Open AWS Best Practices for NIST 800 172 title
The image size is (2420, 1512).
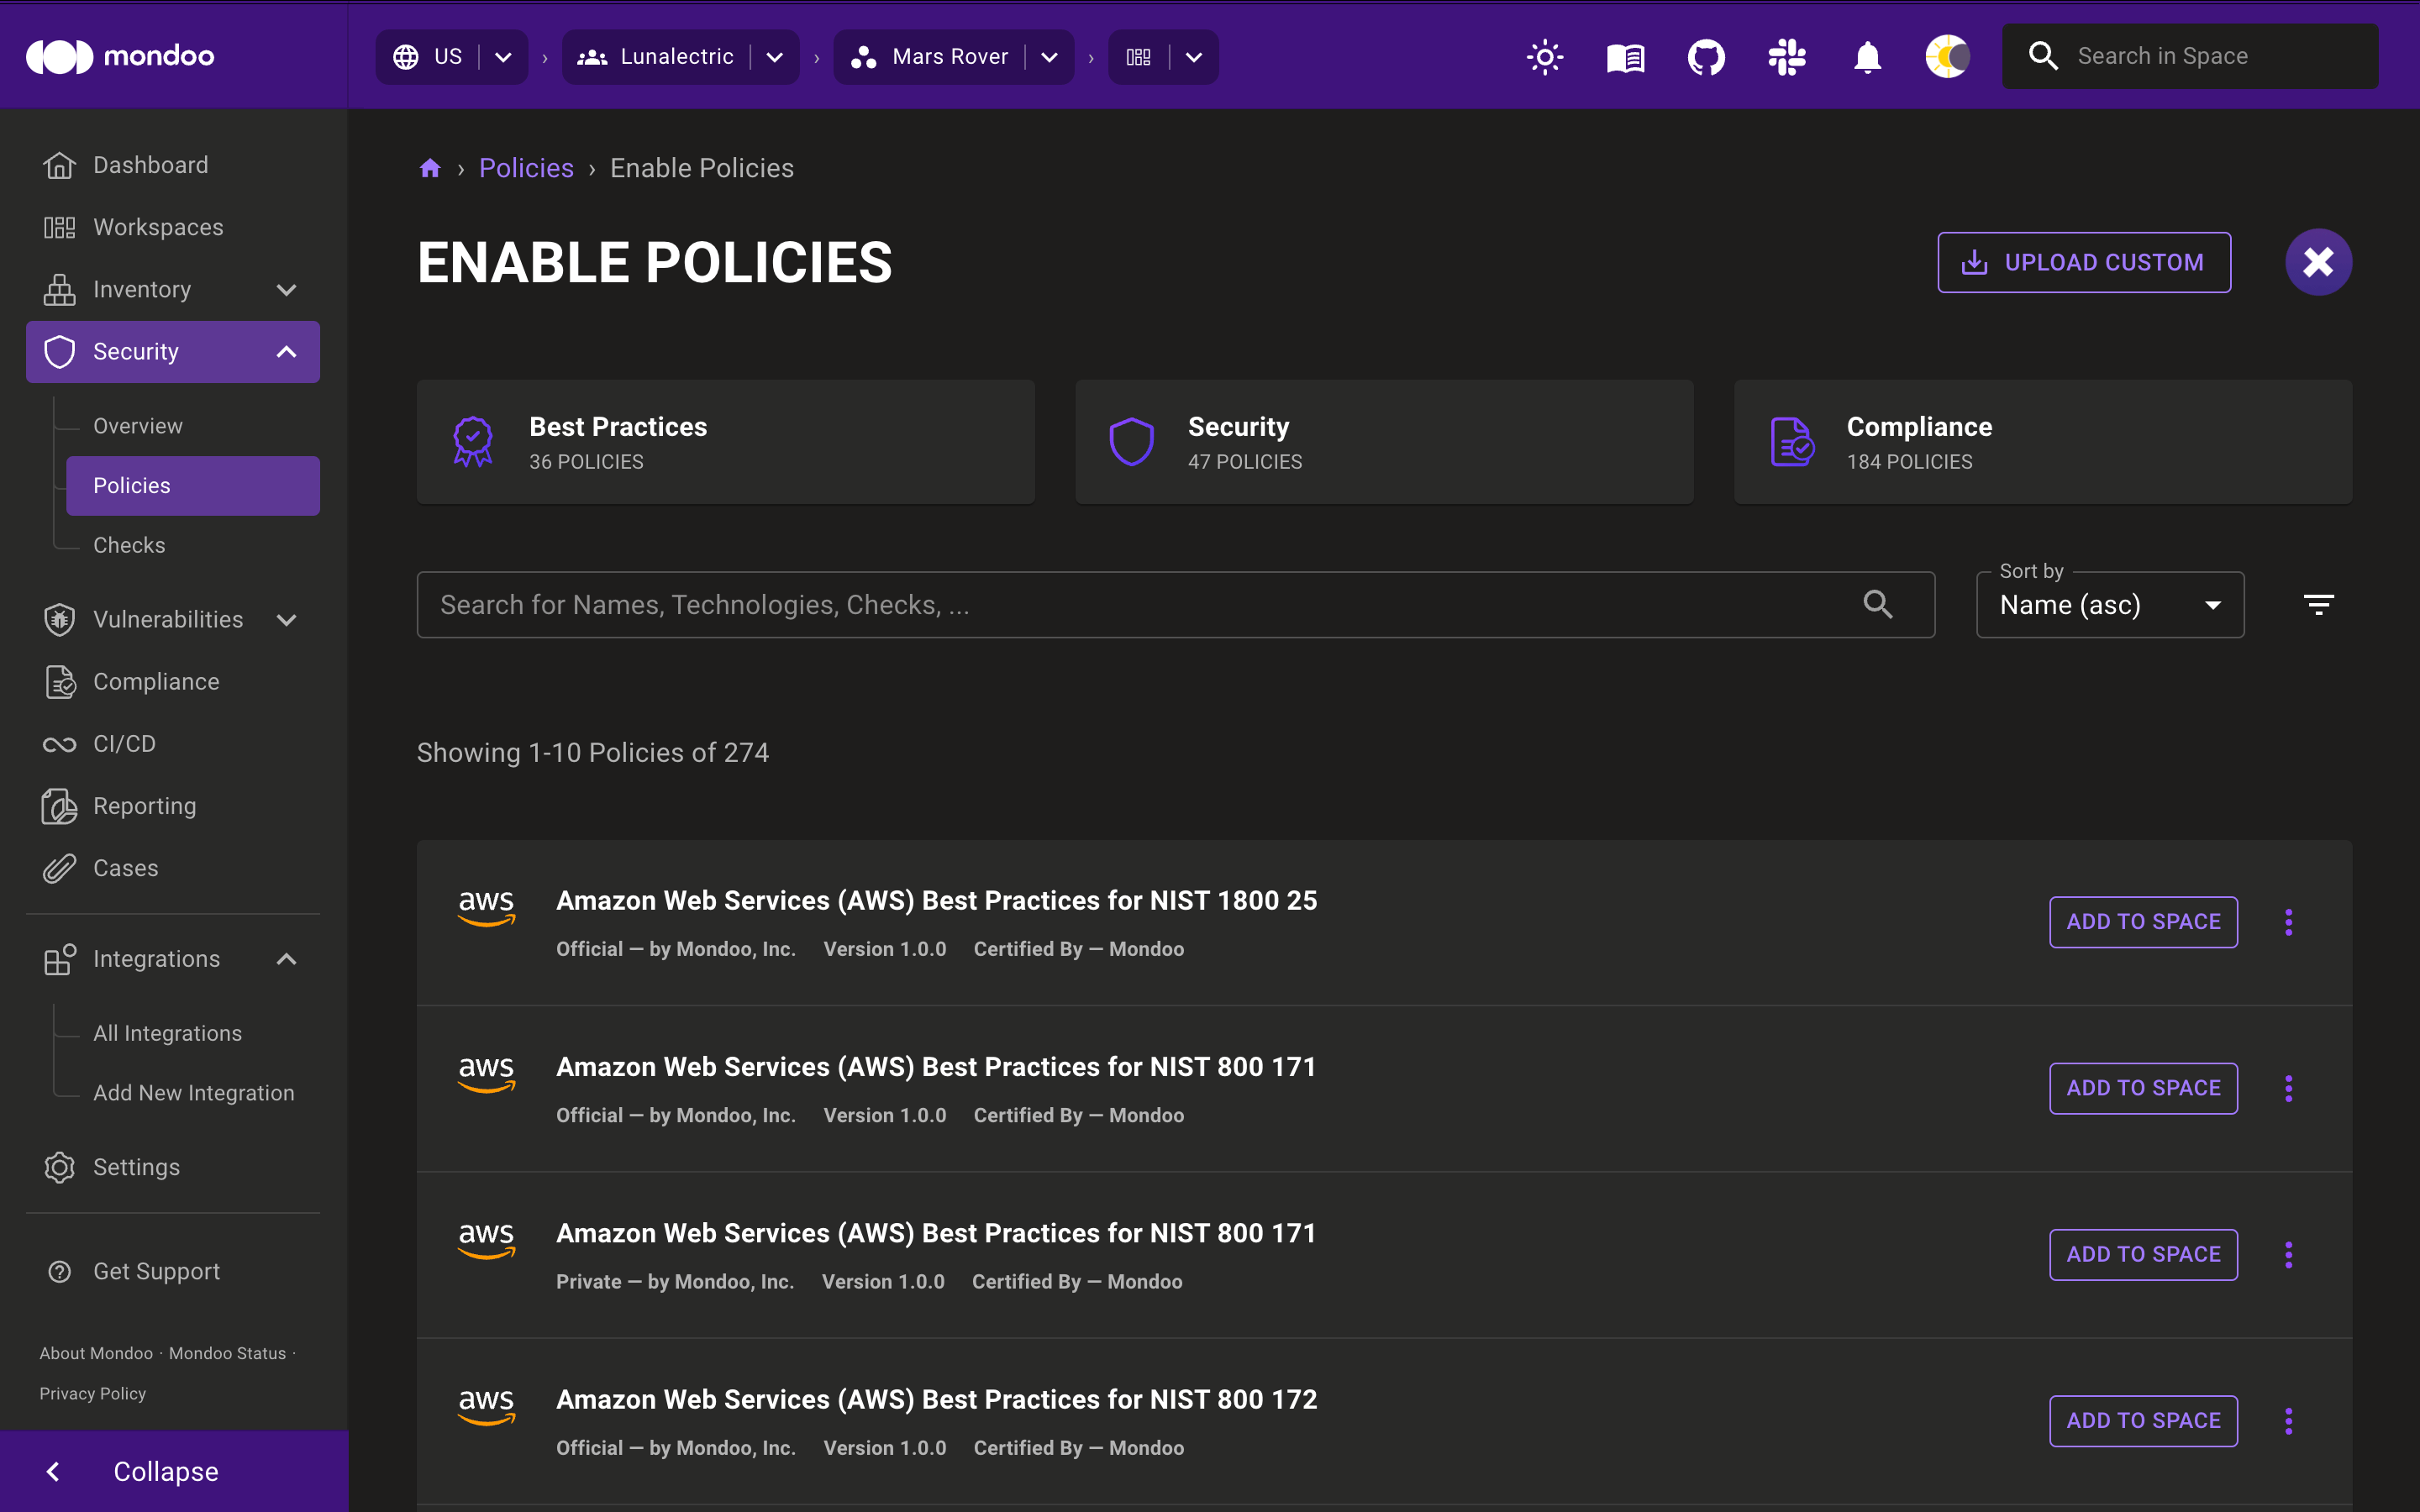pos(936,1399)
